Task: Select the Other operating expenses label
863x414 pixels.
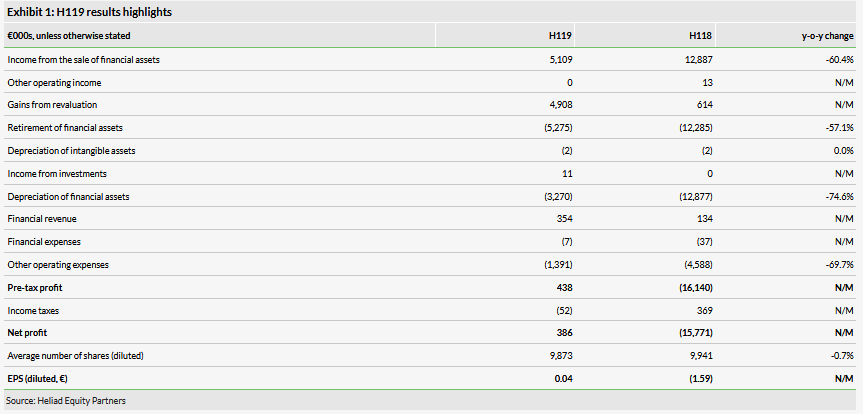Action: pos(57,265)
